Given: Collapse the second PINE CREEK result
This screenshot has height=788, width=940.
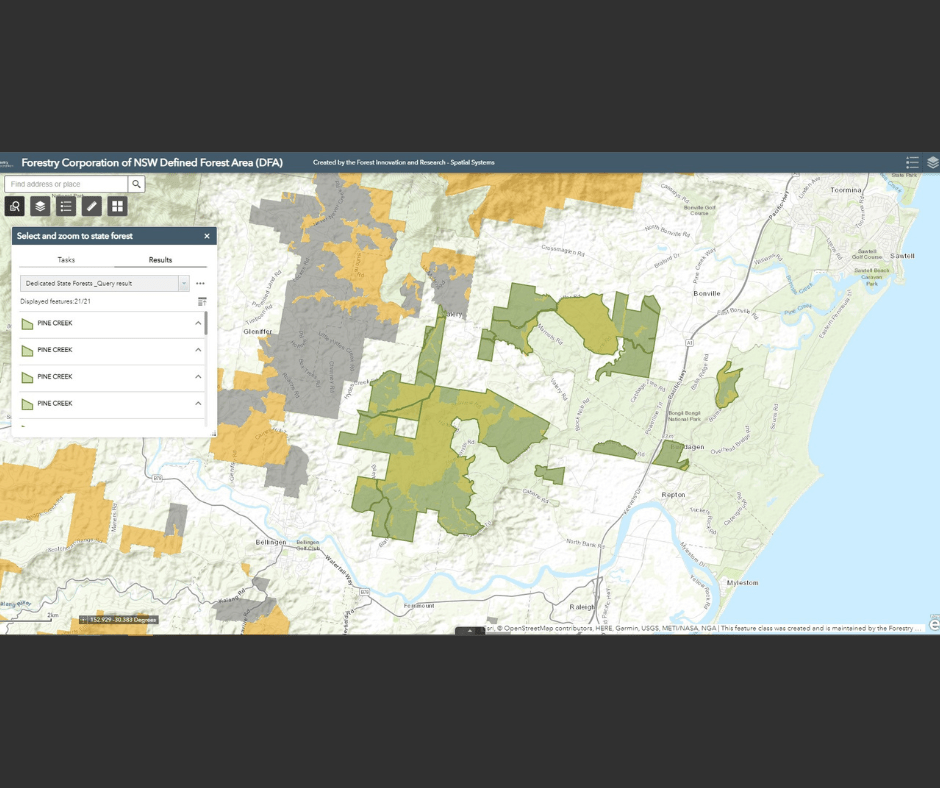Looking at the screenshot, I should click(198, 350).
